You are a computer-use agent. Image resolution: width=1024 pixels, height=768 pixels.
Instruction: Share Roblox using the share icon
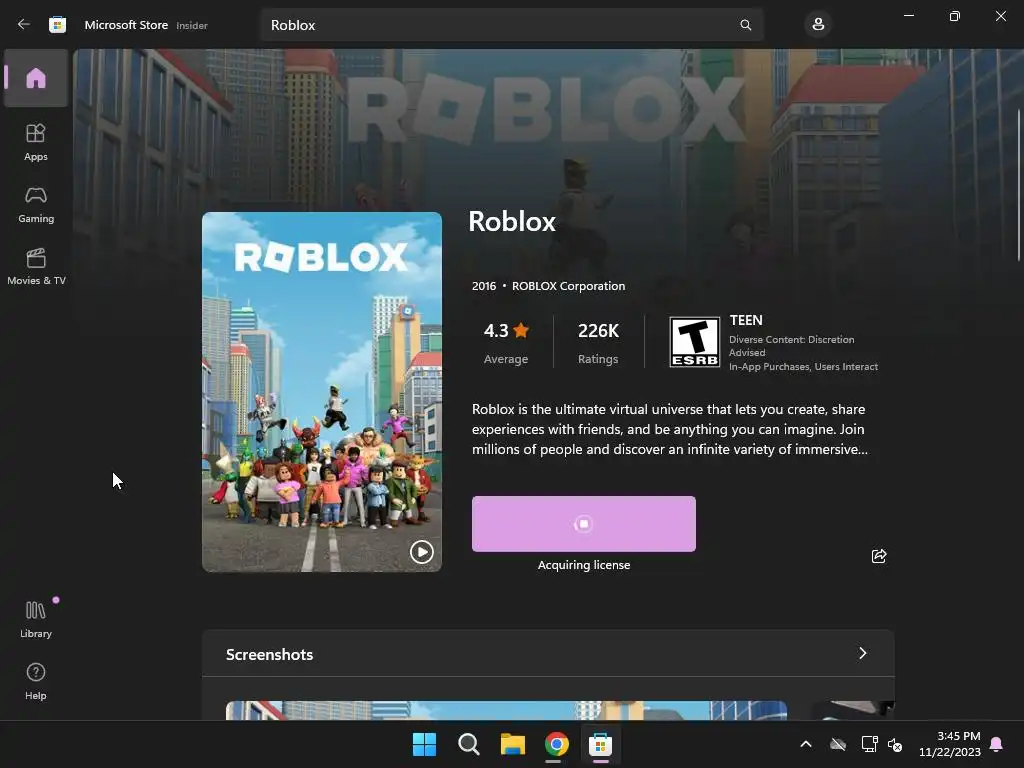pos(879,556)
